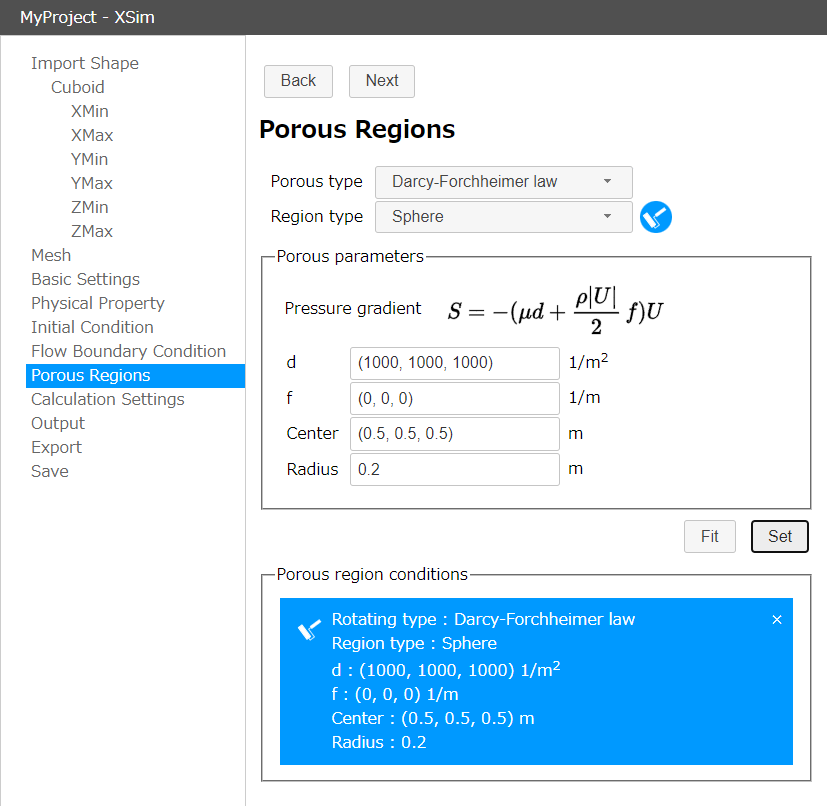Select the Porous Regions step
Image resolution: width=827 pixels, height=806 pixels.
click(136, 376)
